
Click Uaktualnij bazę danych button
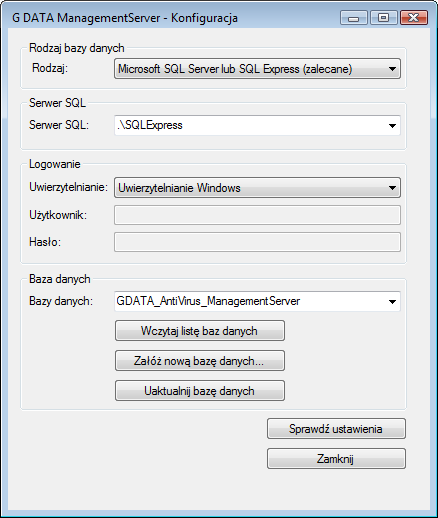click(200, 391)
